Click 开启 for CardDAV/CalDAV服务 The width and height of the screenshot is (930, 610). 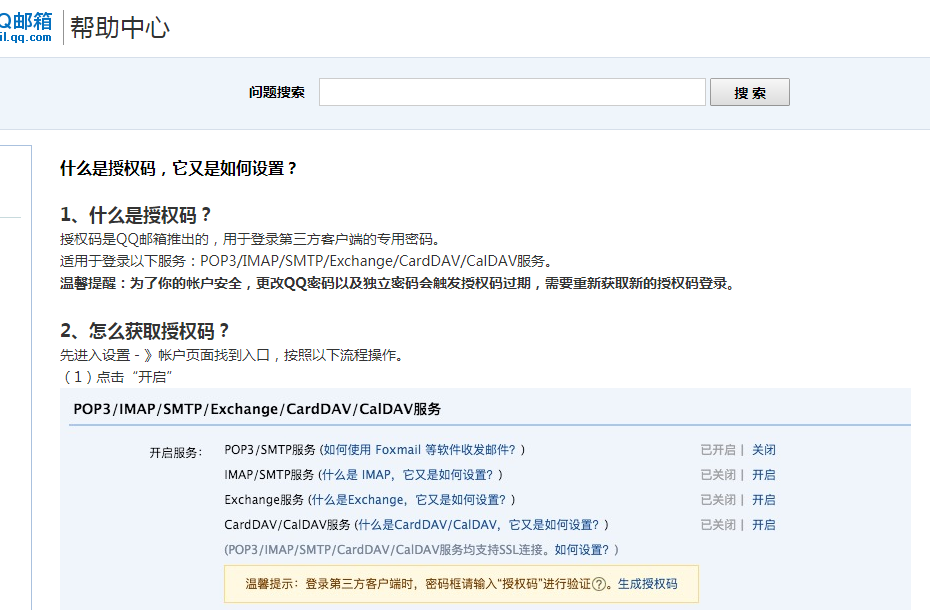763,525
